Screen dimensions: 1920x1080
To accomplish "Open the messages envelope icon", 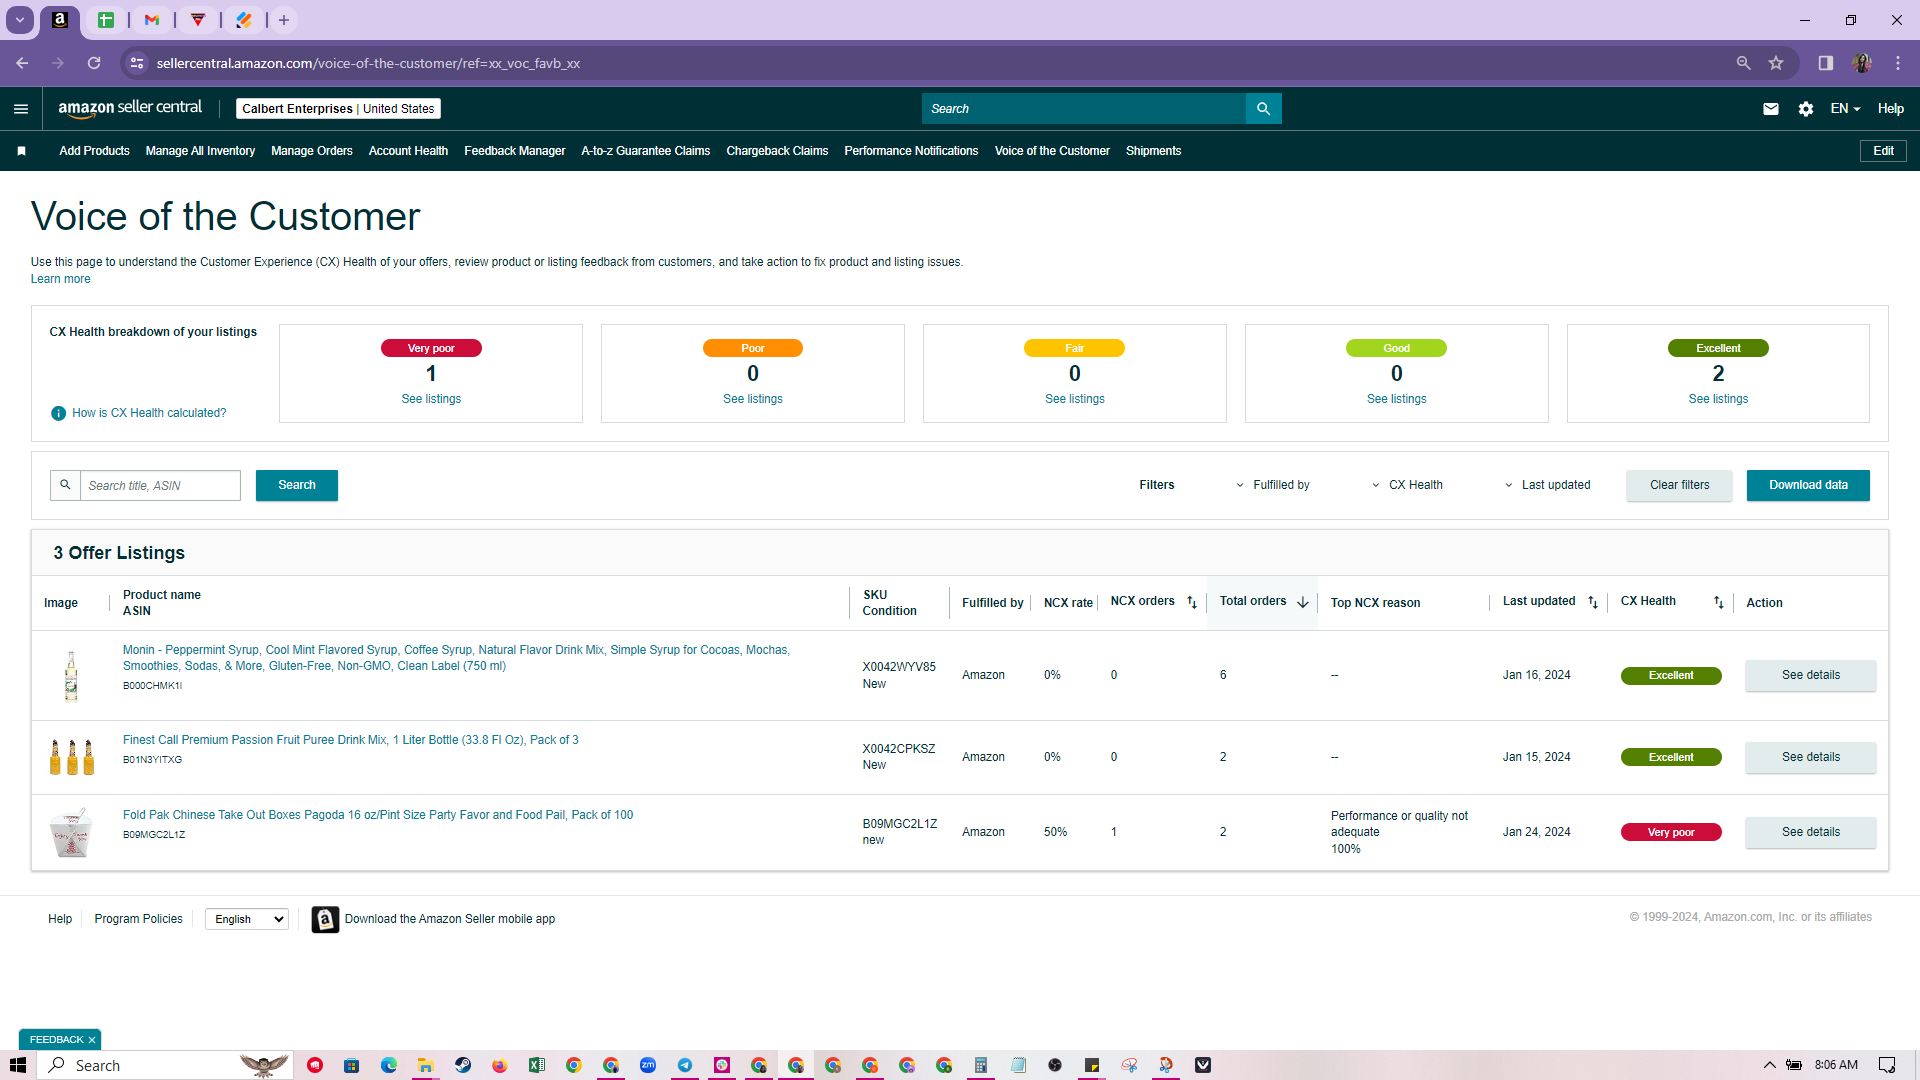I will [1771, 109].
